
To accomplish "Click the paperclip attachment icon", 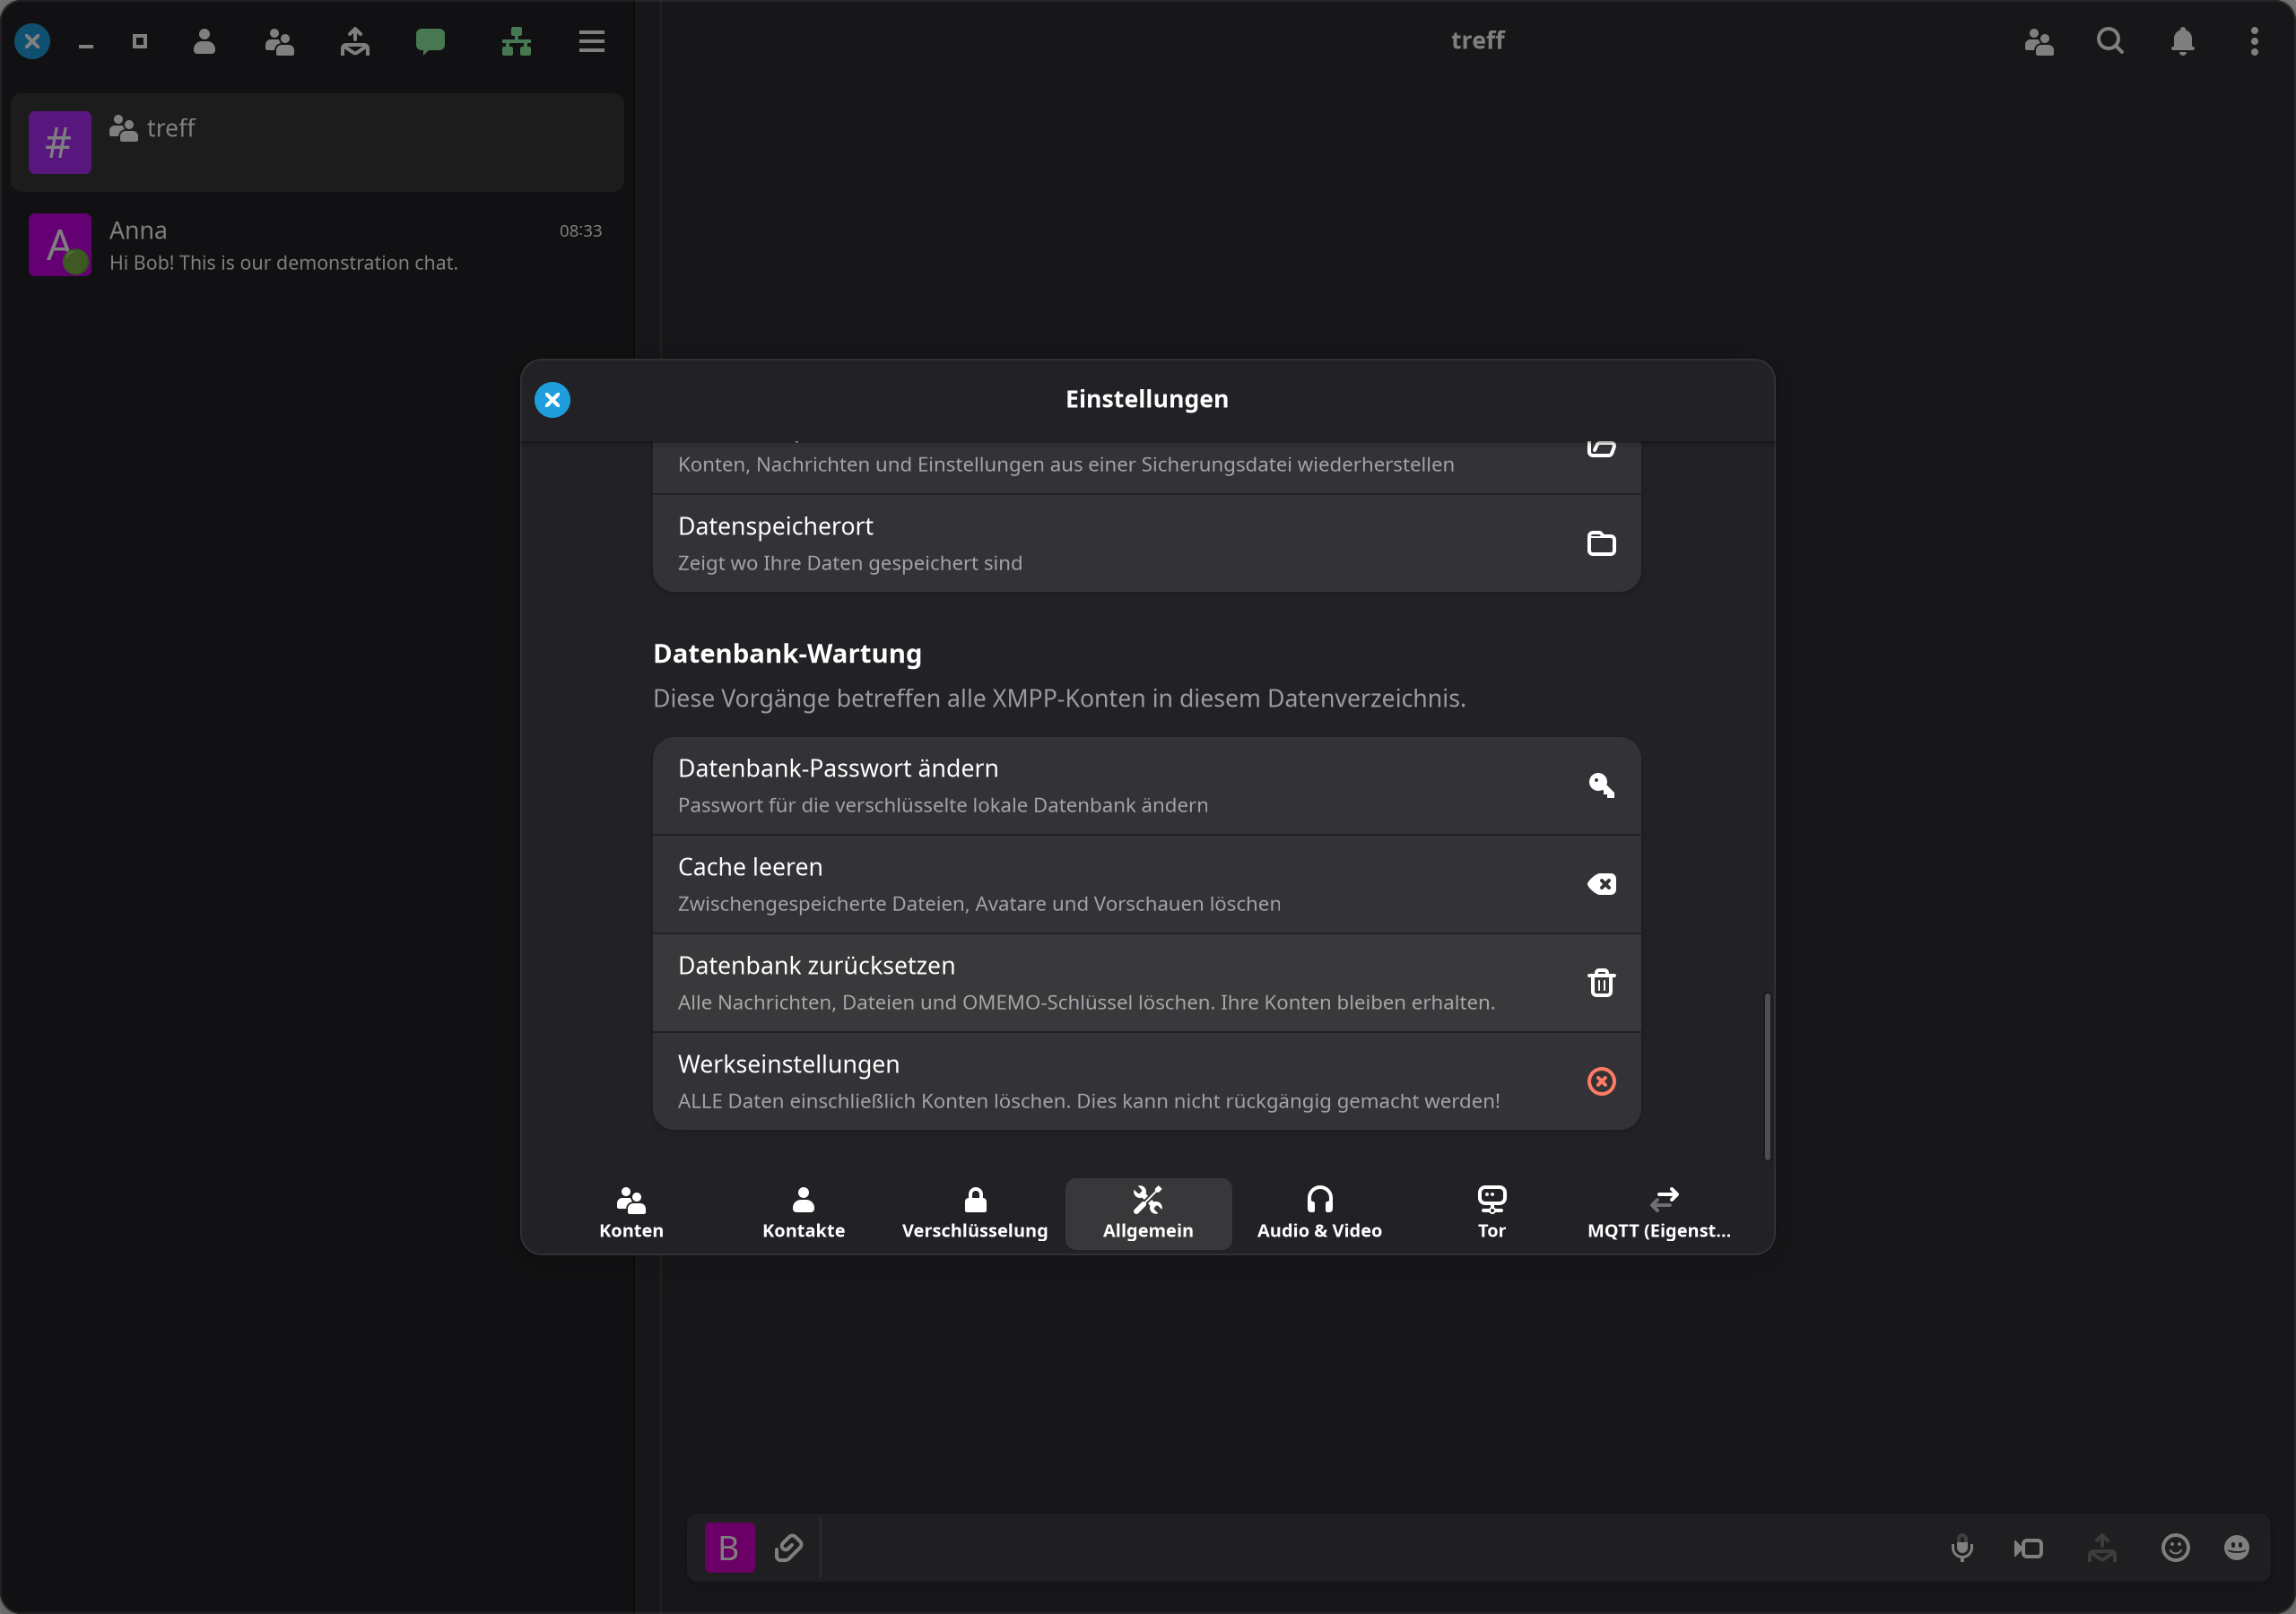I will click(788, 1548).
